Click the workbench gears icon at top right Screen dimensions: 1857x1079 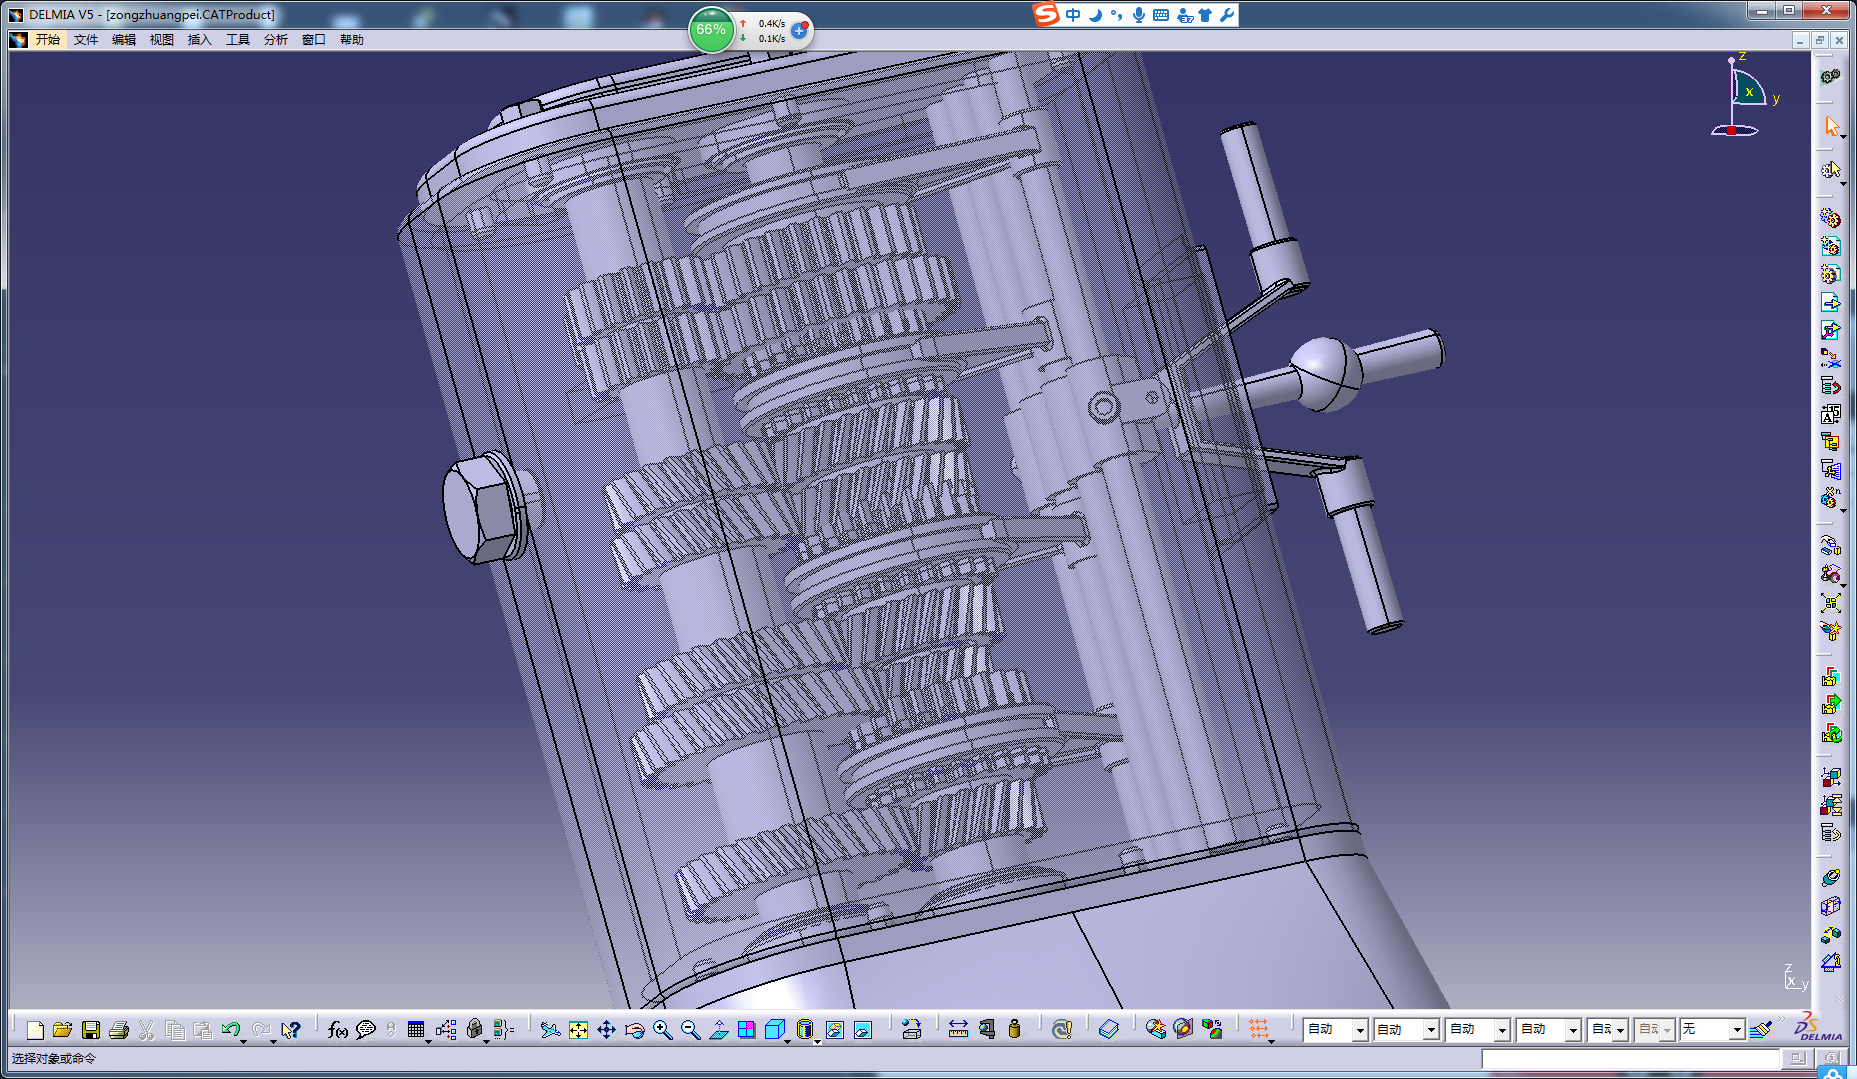click(1830, 77)
